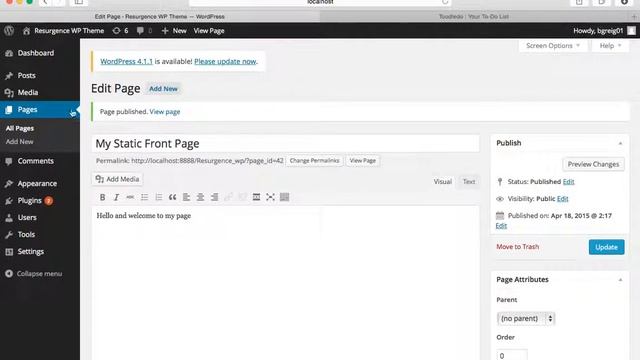Click Please update now link
Screen dimensions: 640x360
225,62
